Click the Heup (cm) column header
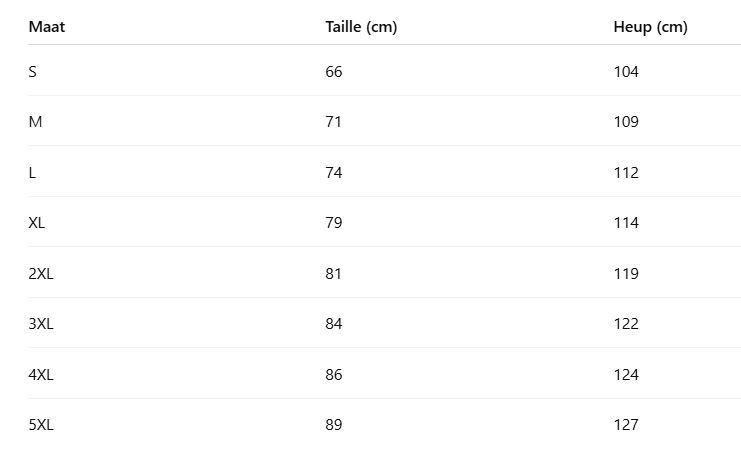Image resolution: width=741 pixels, height=468 pixels. pos(650,27)
